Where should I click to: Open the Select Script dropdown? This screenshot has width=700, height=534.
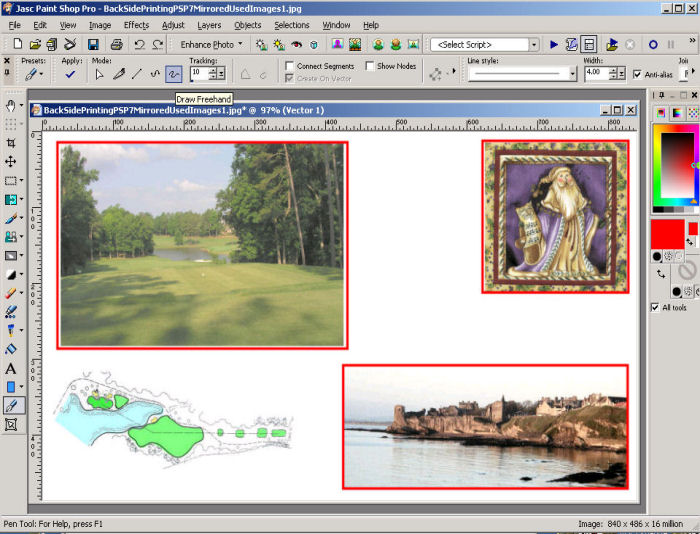pyautogui.click(x=534, y=45)
